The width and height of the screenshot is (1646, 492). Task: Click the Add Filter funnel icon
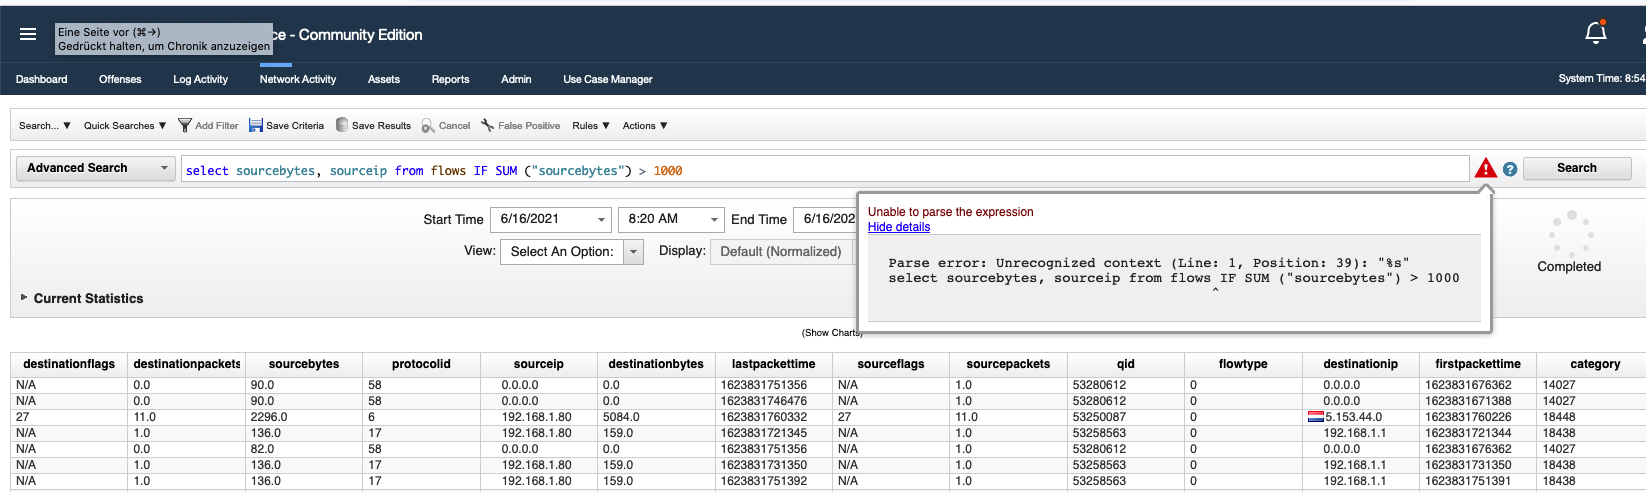pos(185,125)
